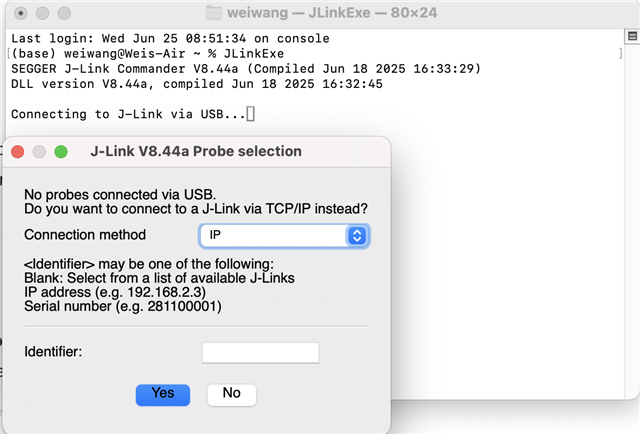Click the green zoom button on the Probe selection dialog

(61, 151)
